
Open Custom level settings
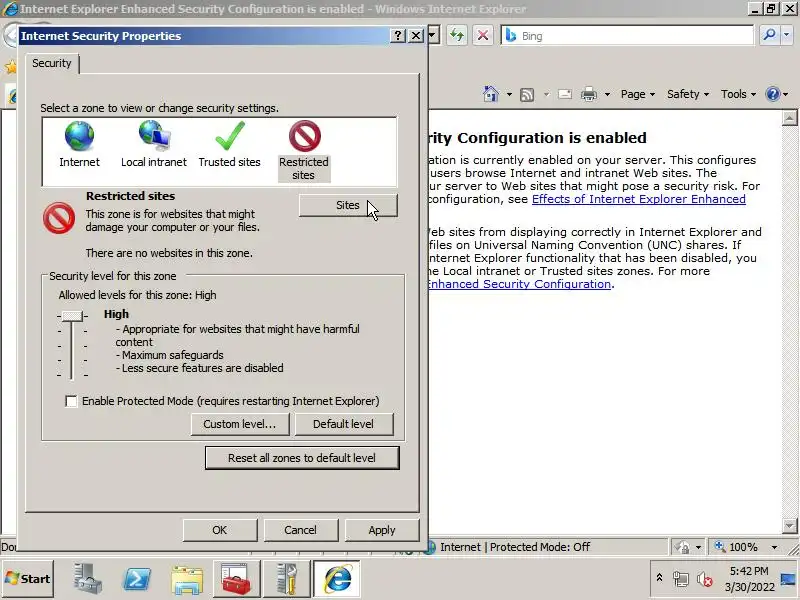pyautogui.click(x=239, y=424)
